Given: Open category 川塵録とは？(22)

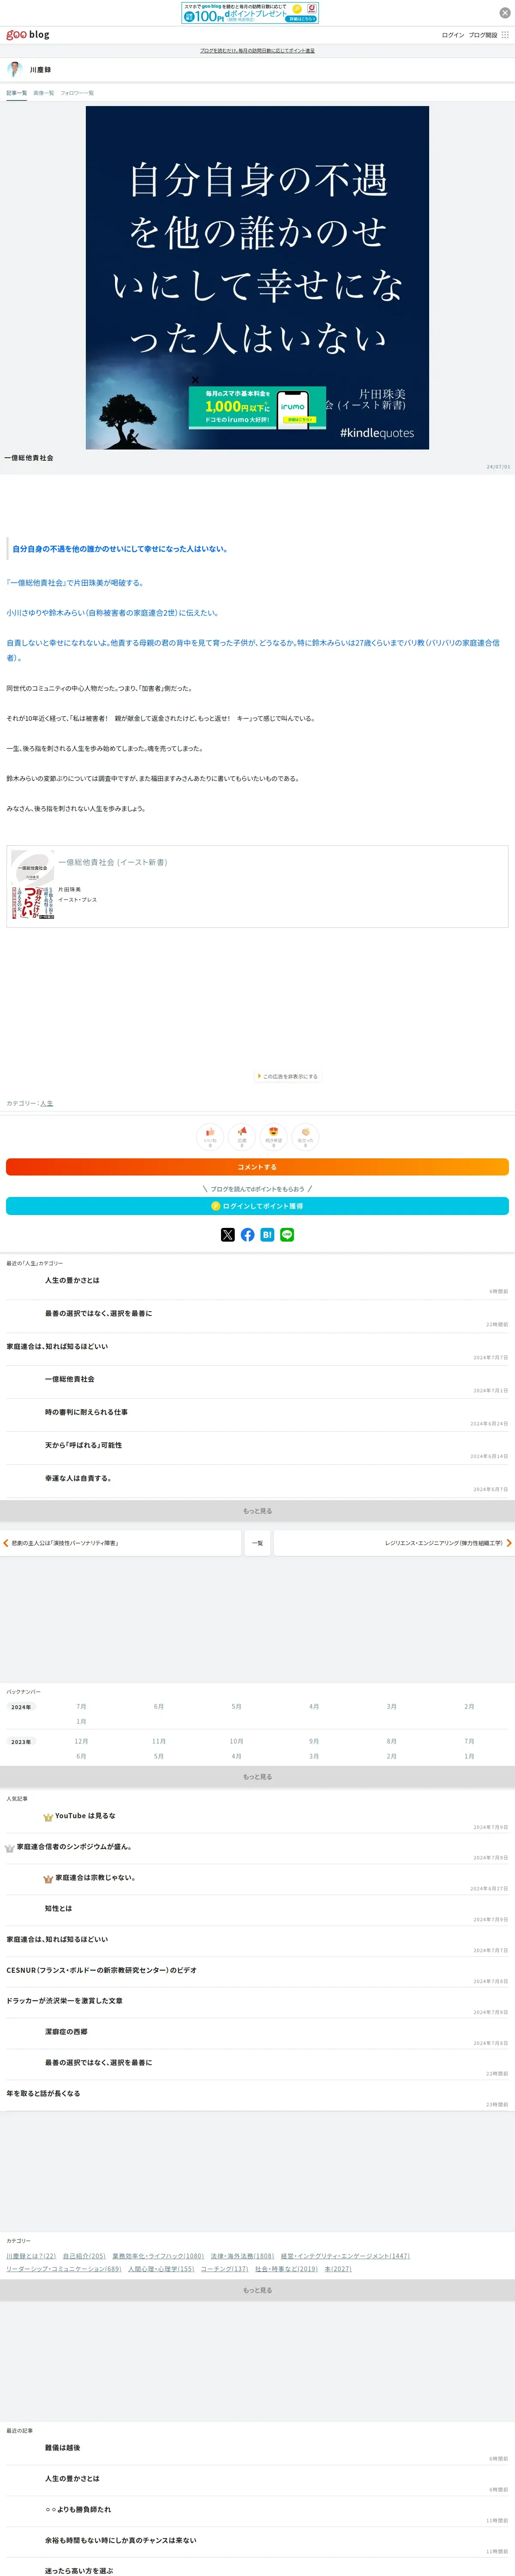Looking at the screenshot, I should [x=31, y=2256].
